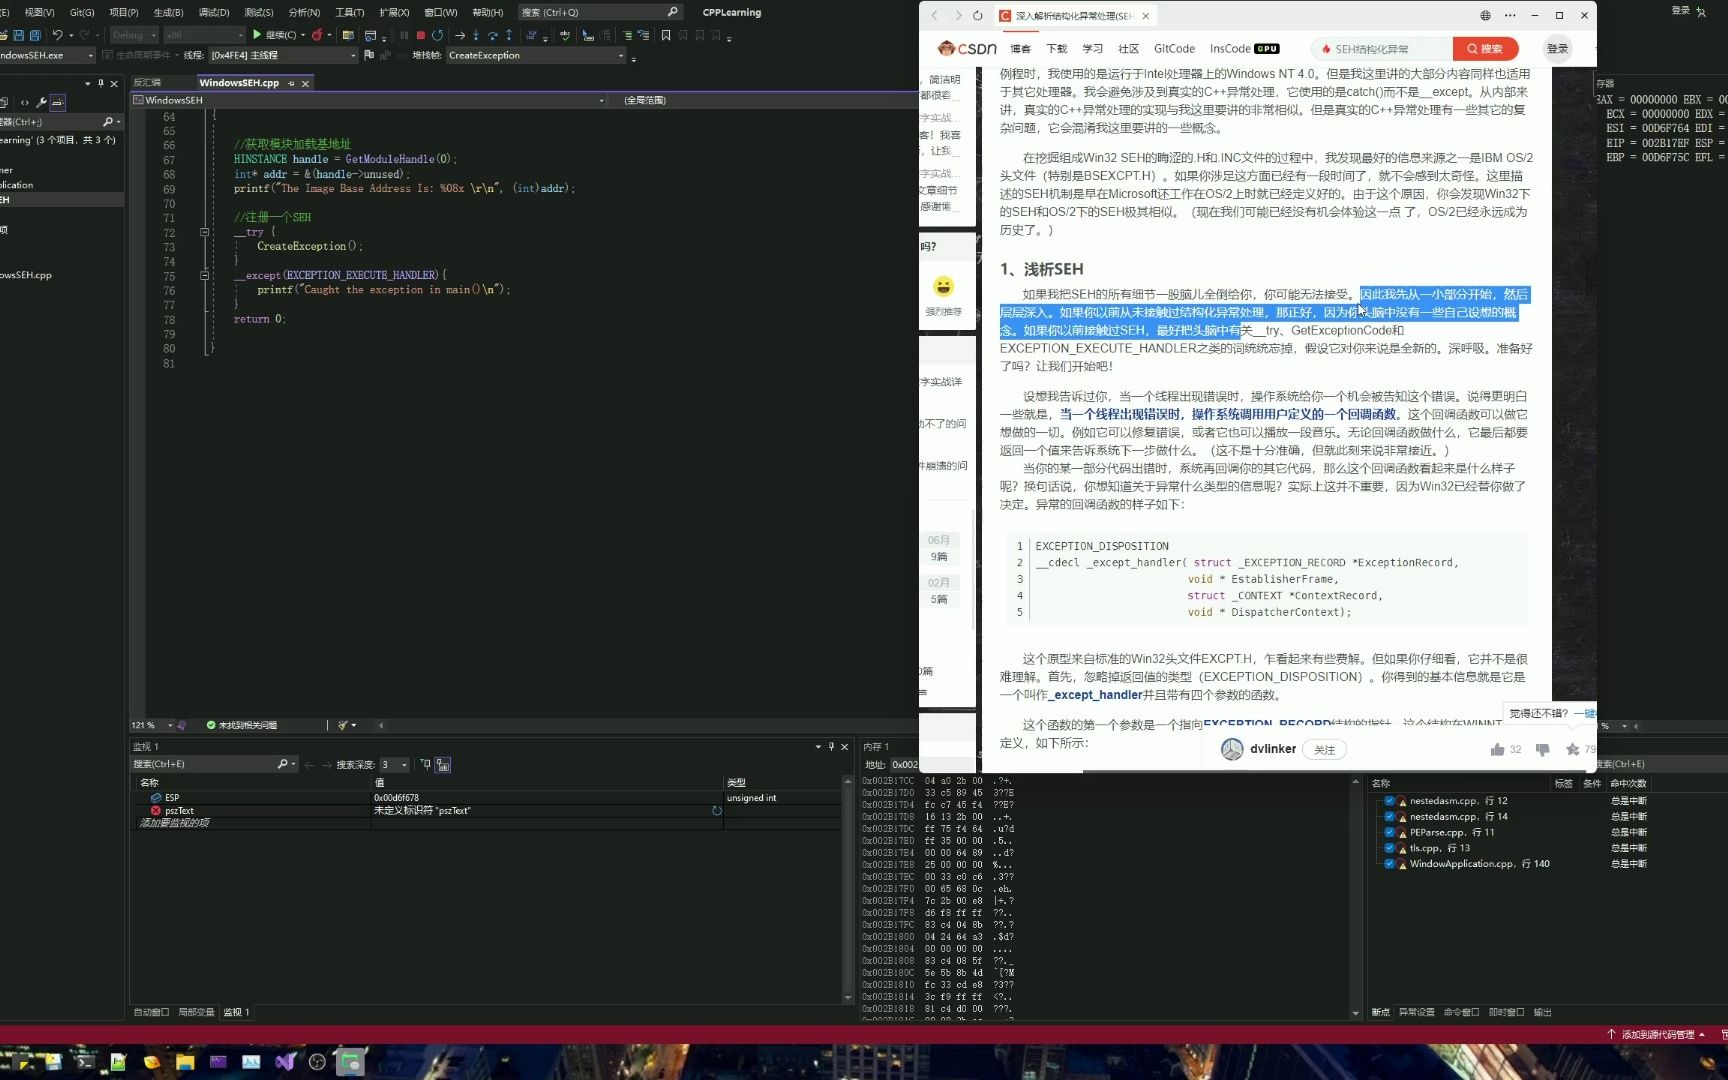Switch to the 反汇编 disassembly tab
Image resolution: width=1728 pixels, height=1080 pixels.
pyautogui.click(x=147, y=83)
